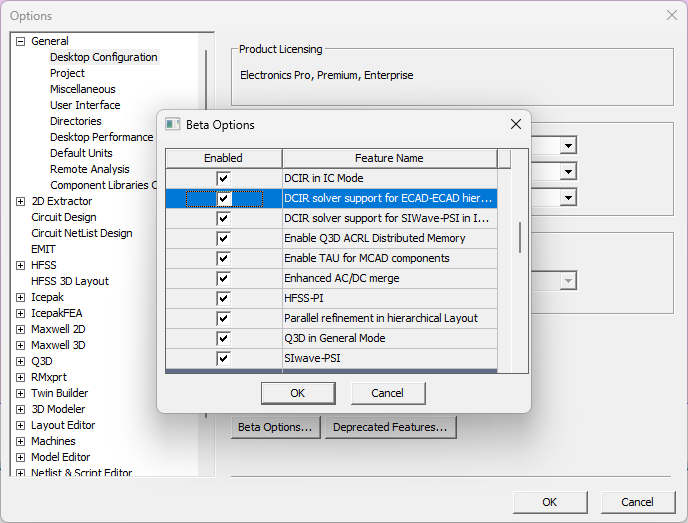Click OK in the Options window

550,502
